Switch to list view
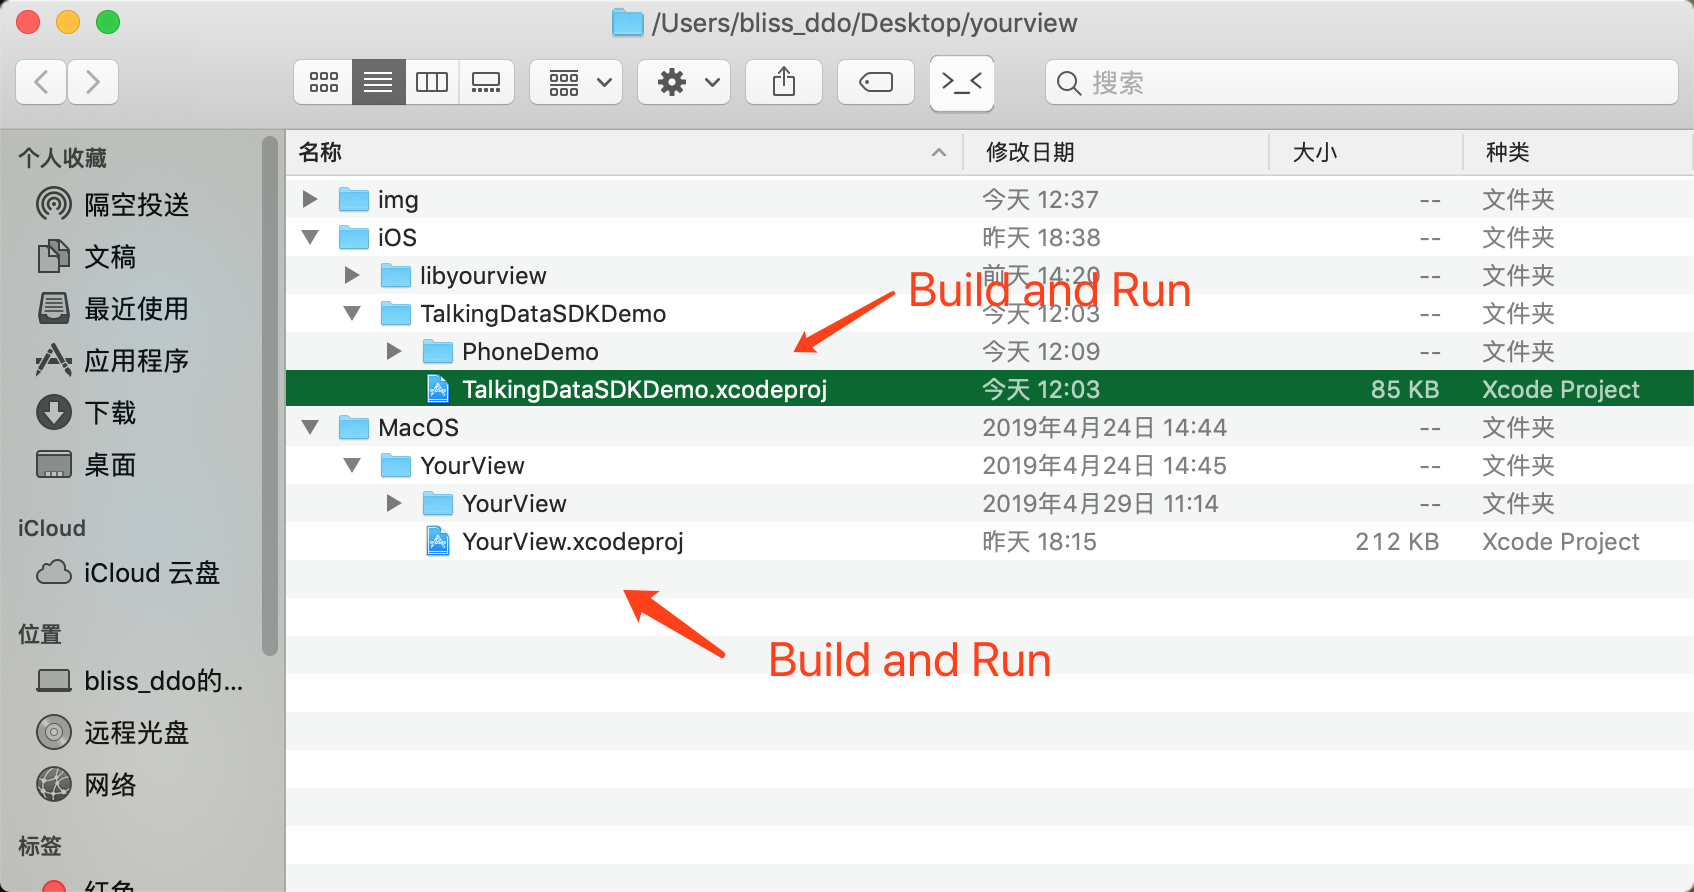 [x=378, y=82]
